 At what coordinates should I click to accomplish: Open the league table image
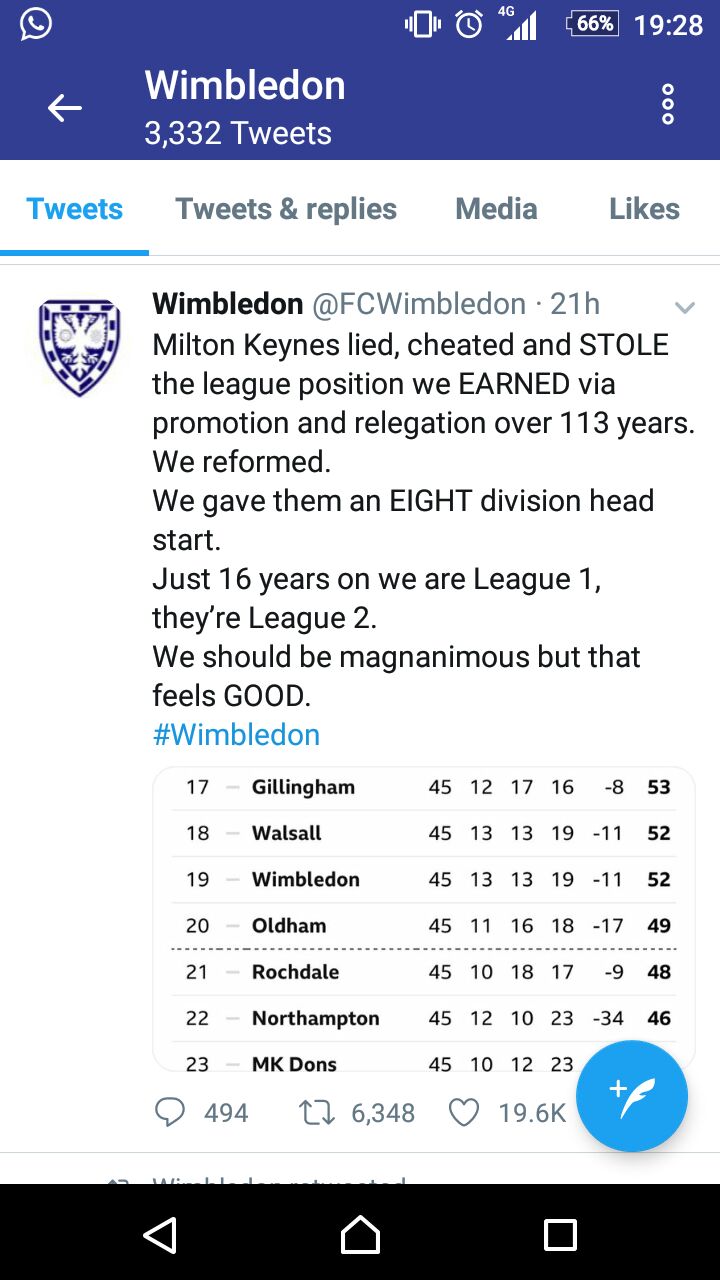click(x=424, y=919)
